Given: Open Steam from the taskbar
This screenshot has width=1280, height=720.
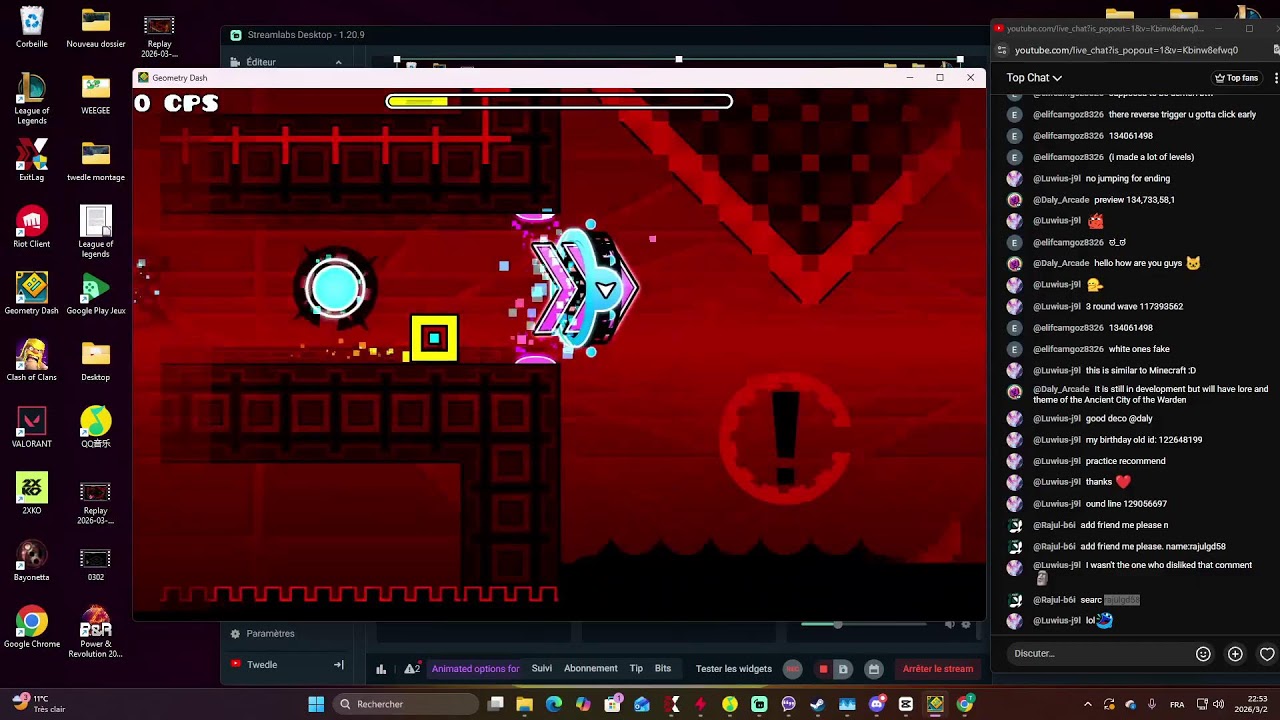Looking at the screenshot, I should click(818, 704).
